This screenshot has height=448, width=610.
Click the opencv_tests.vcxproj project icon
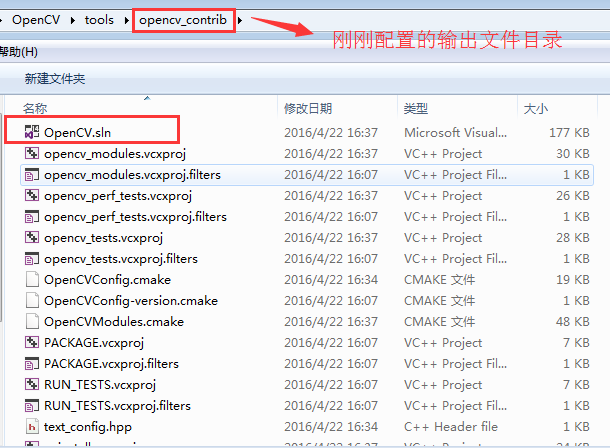[x=32, y=237]
